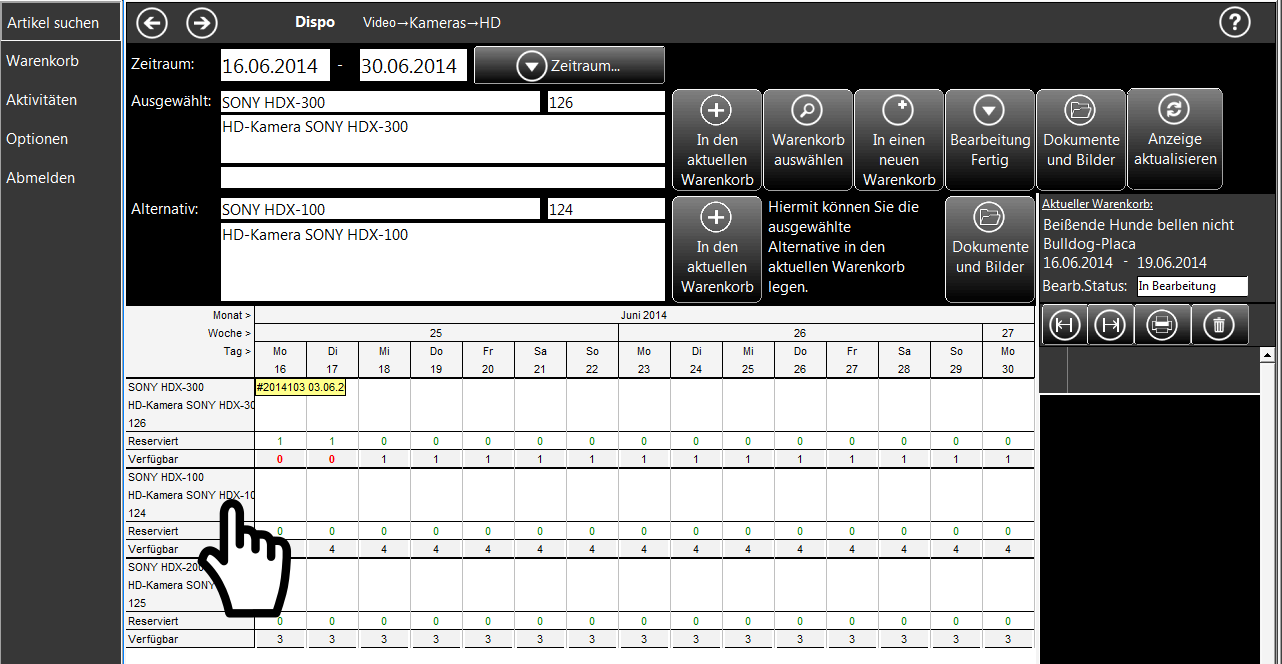Click the day header So 29
Image resolution: width=1282 pixels, height=664 pixels.
click(956, 360)
